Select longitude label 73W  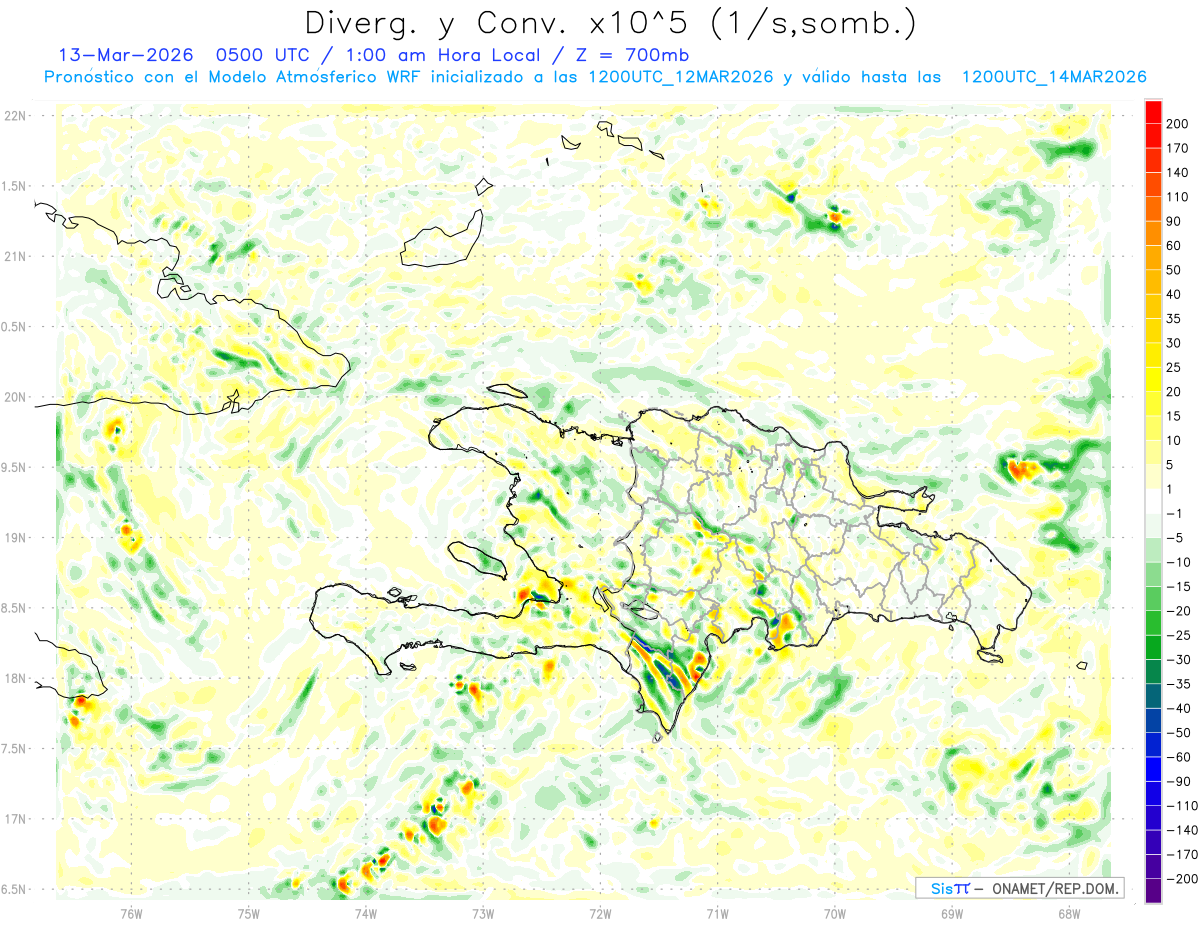point(483,913)
